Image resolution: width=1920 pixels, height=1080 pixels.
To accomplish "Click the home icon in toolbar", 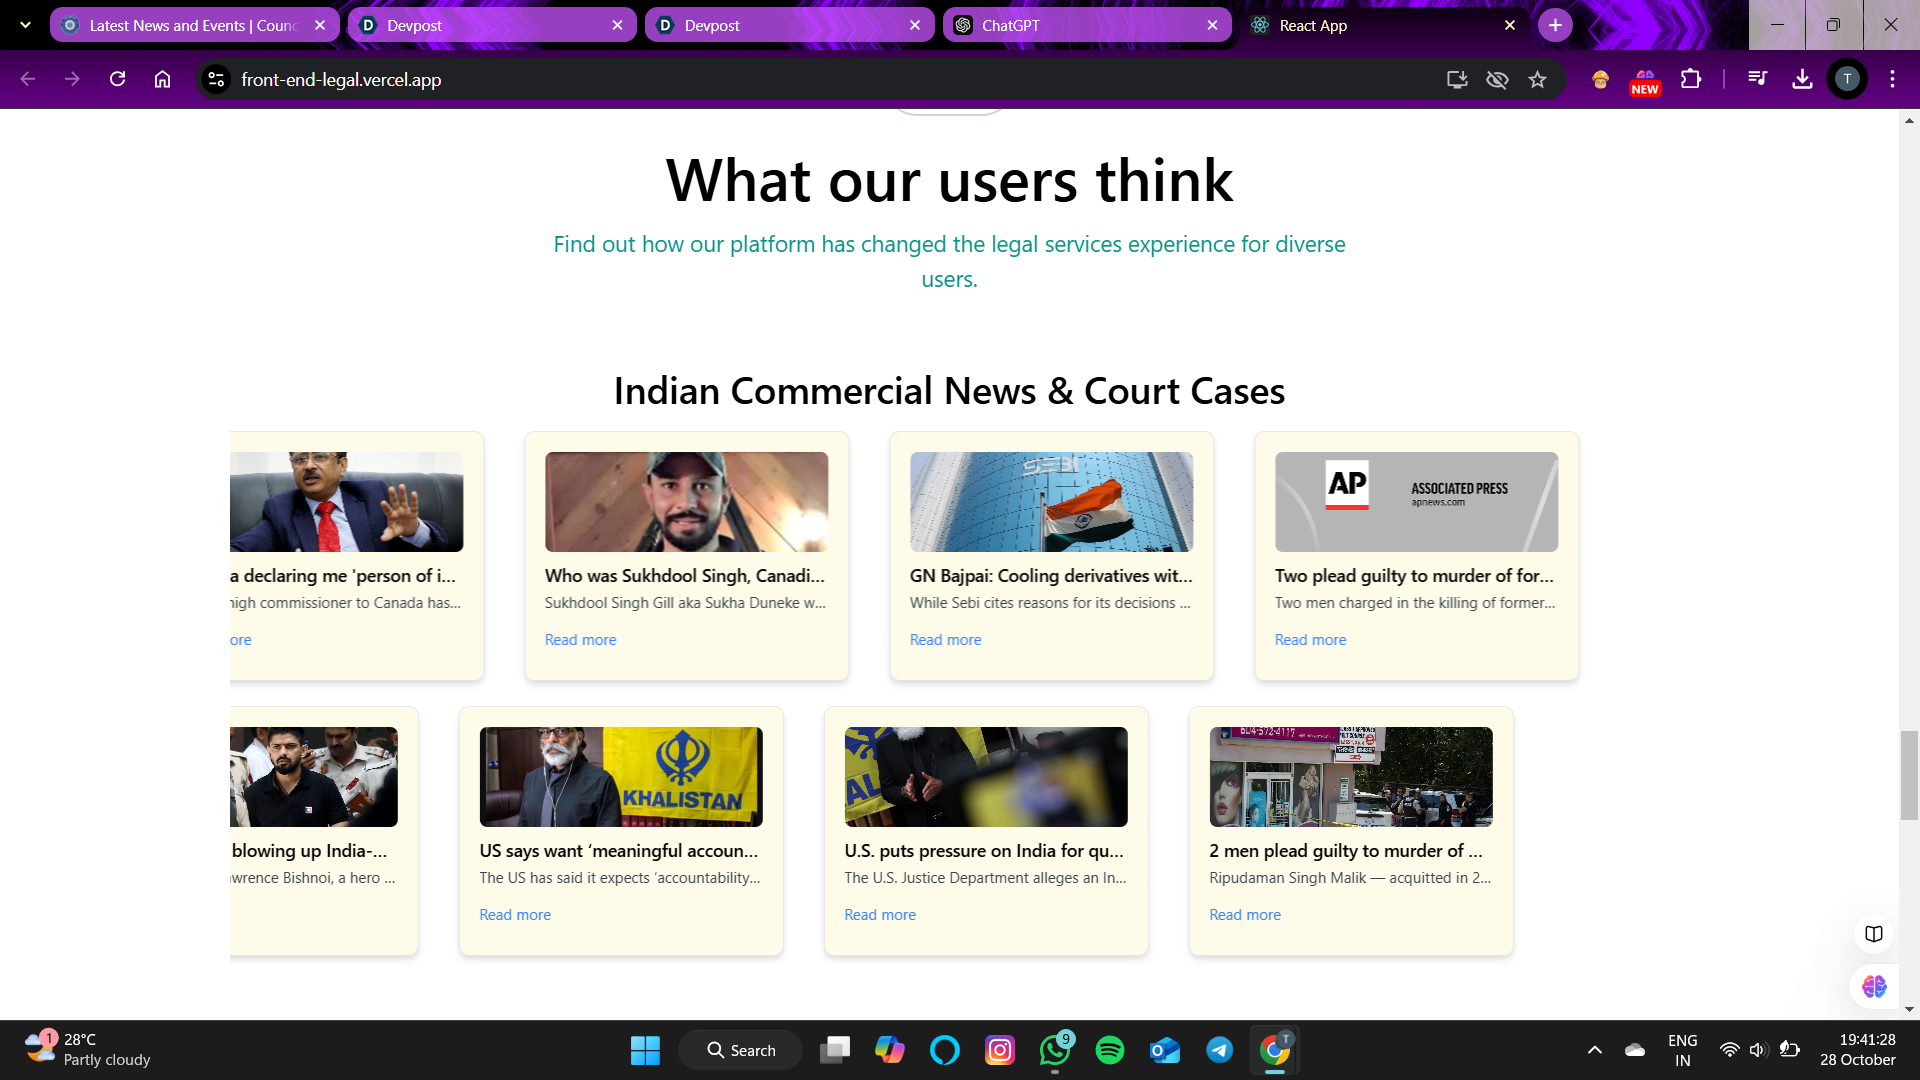I will (x=162, y=79).
